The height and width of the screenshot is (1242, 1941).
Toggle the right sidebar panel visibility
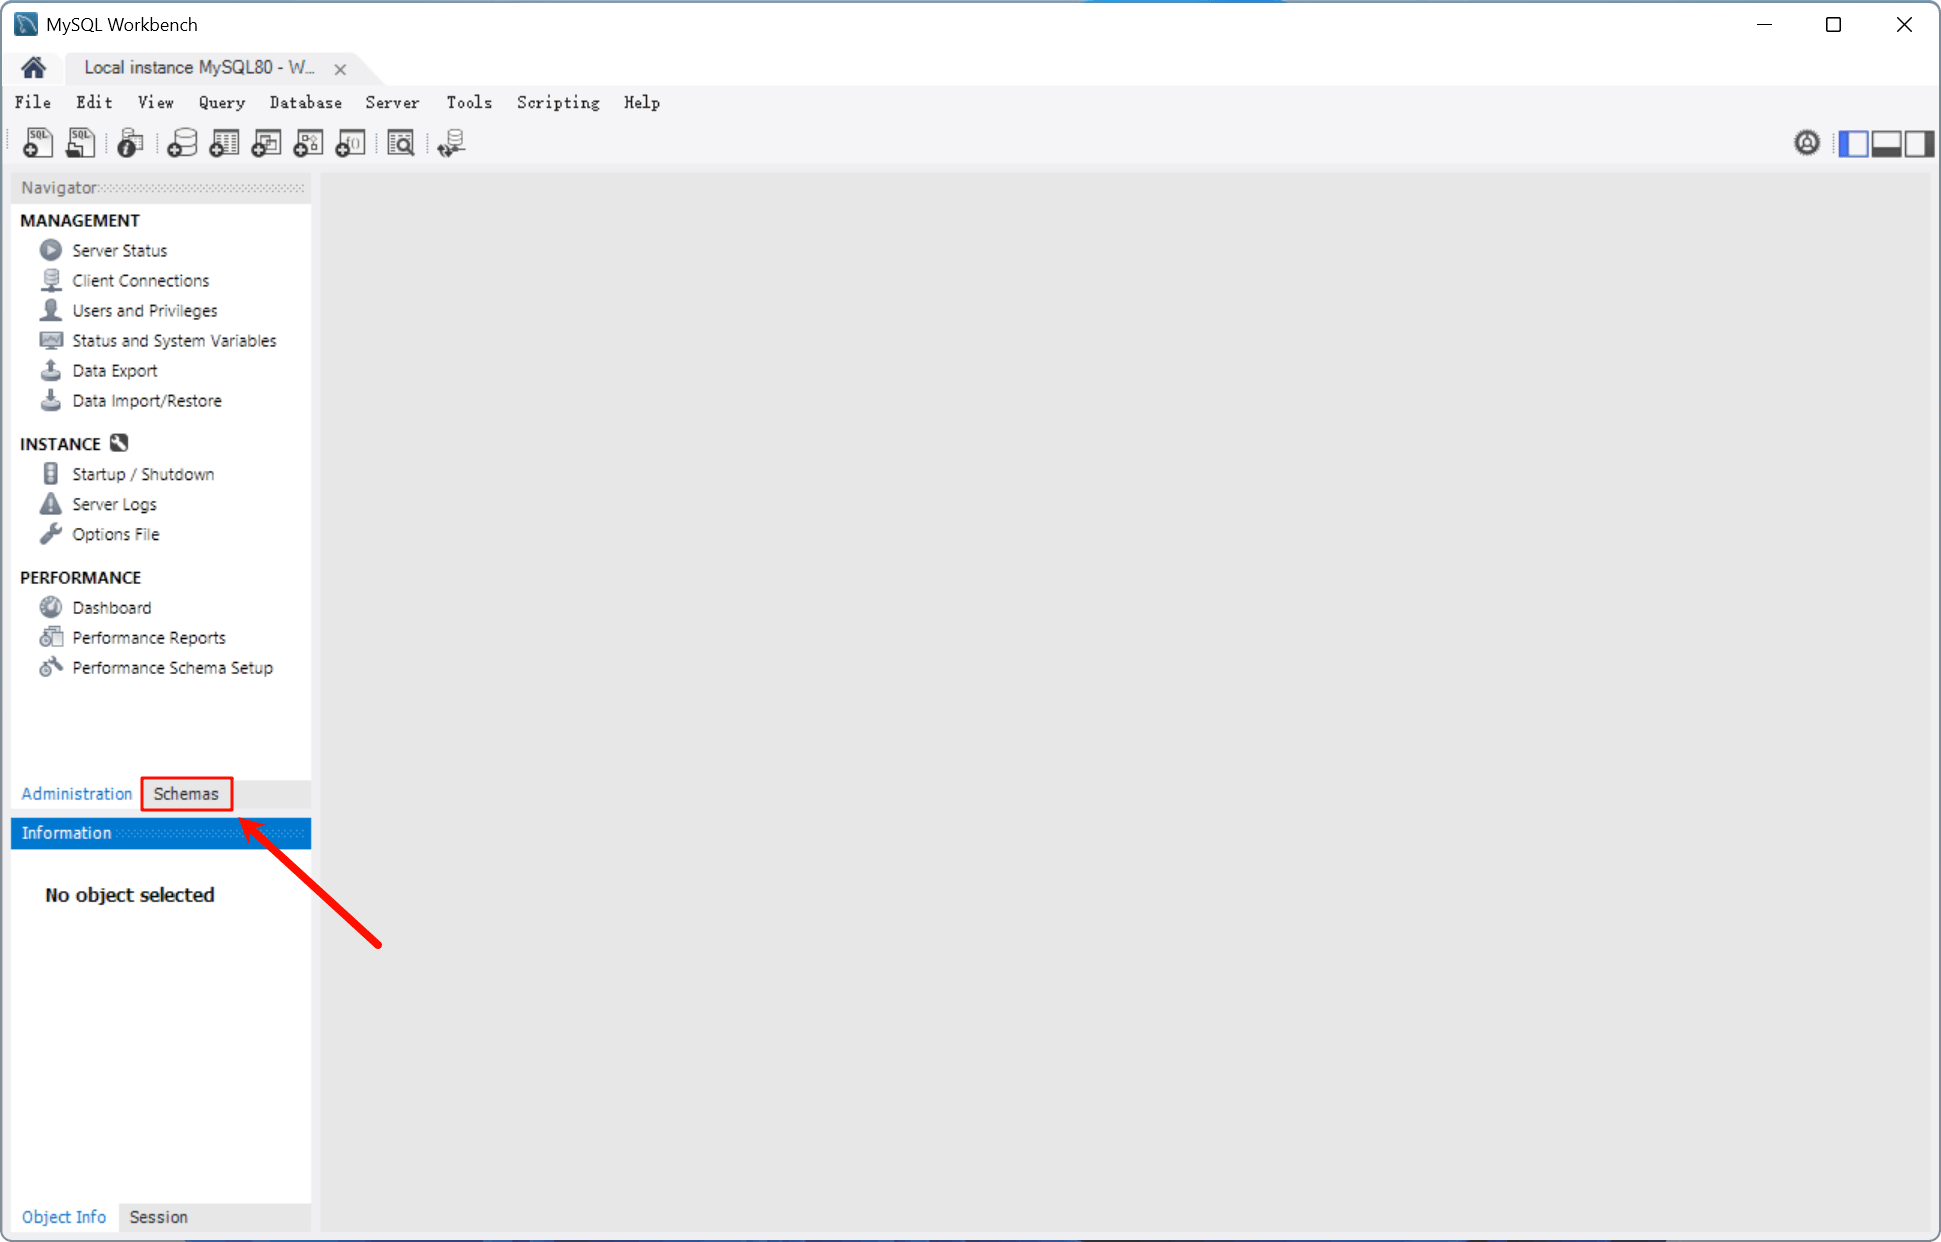tap(1919, 143)
